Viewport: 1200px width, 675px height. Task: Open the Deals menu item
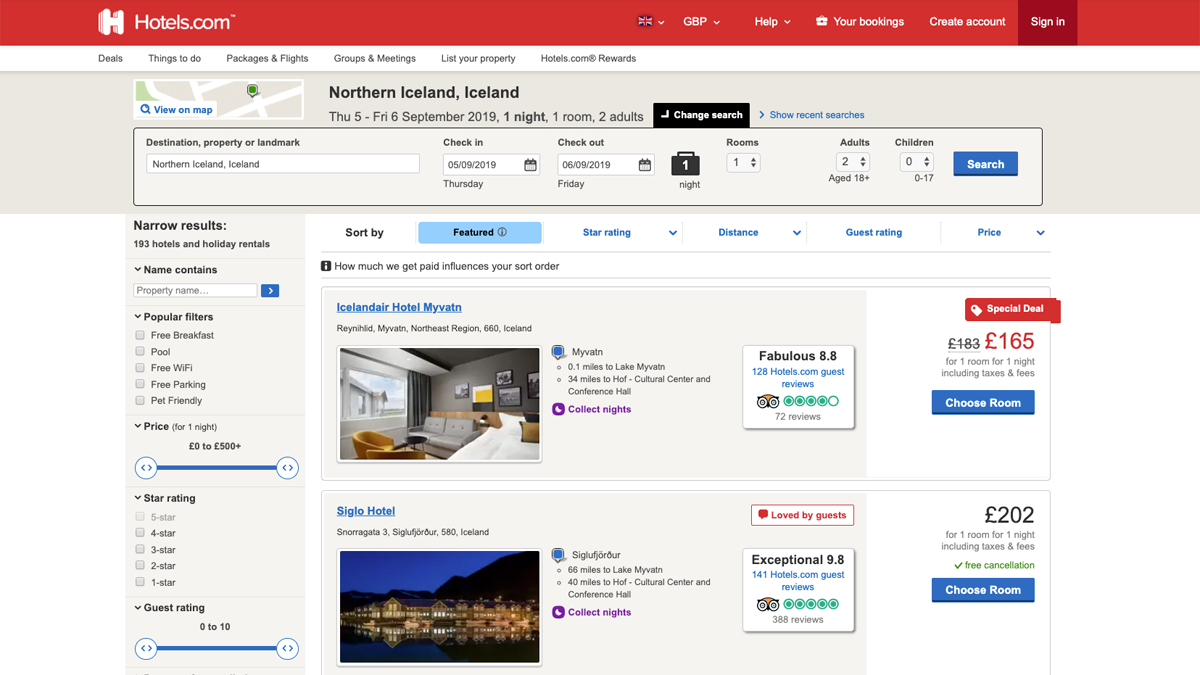[110, 58]
